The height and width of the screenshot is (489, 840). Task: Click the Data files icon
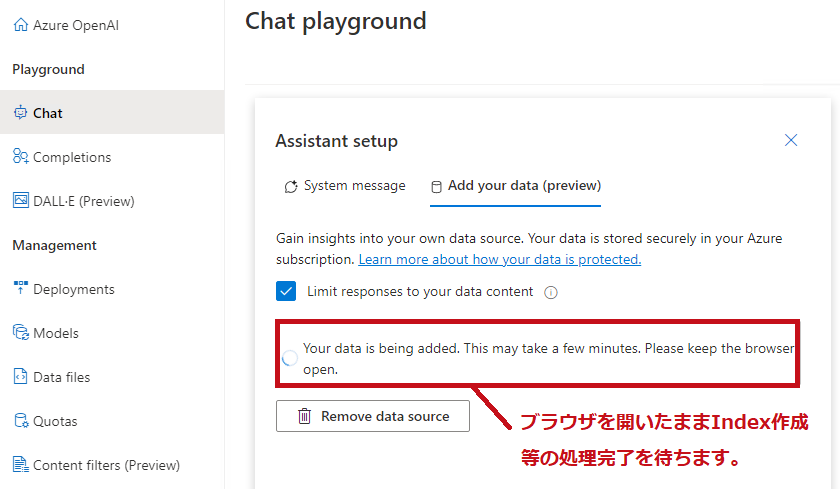click(20, 376)
